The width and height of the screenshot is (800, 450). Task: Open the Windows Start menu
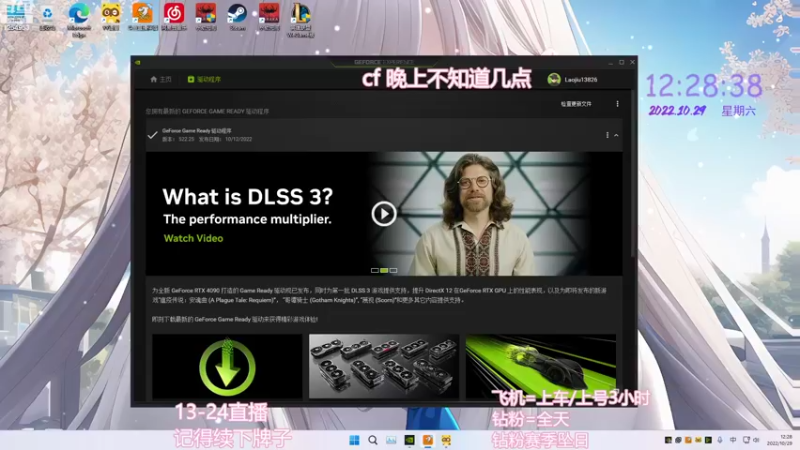354,440
